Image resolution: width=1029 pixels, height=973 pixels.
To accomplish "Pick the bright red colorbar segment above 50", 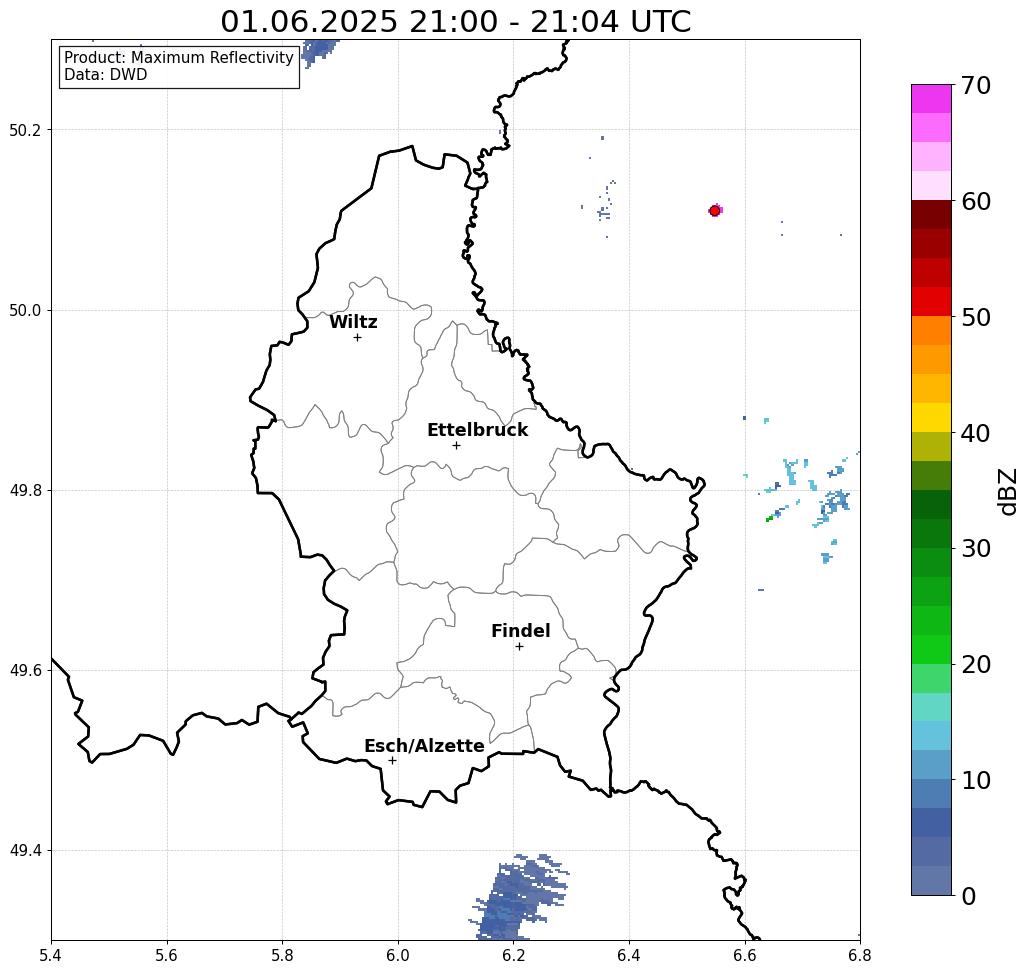I will click(x=931, y=302).
